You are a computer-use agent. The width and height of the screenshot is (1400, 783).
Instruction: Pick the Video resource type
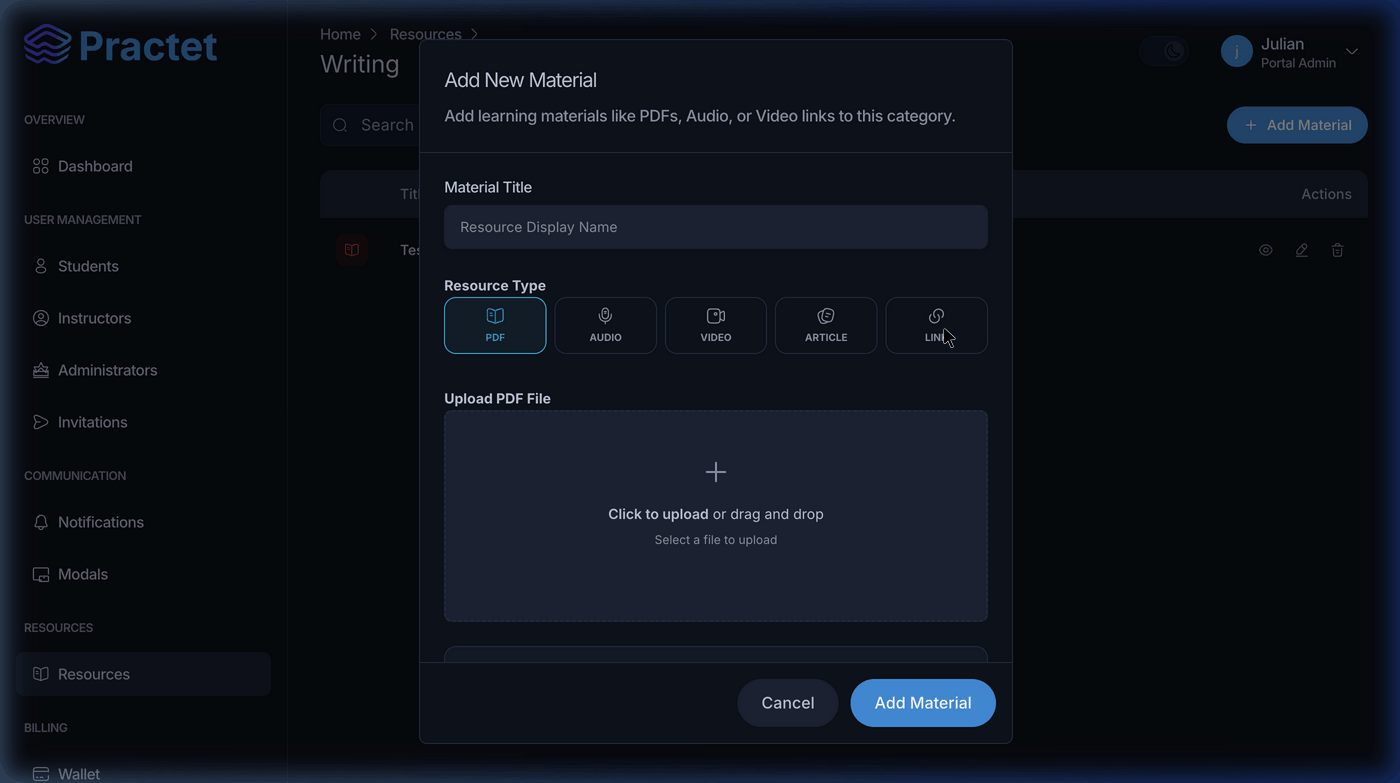point(716,325)
